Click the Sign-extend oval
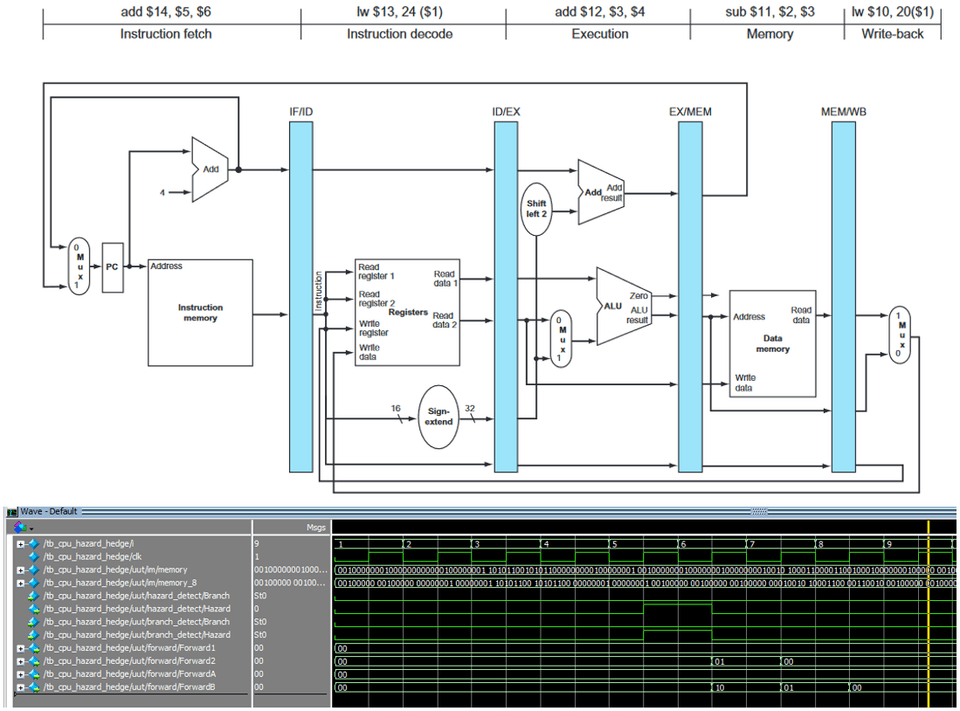Screen dimensions: 960x711 438,417
